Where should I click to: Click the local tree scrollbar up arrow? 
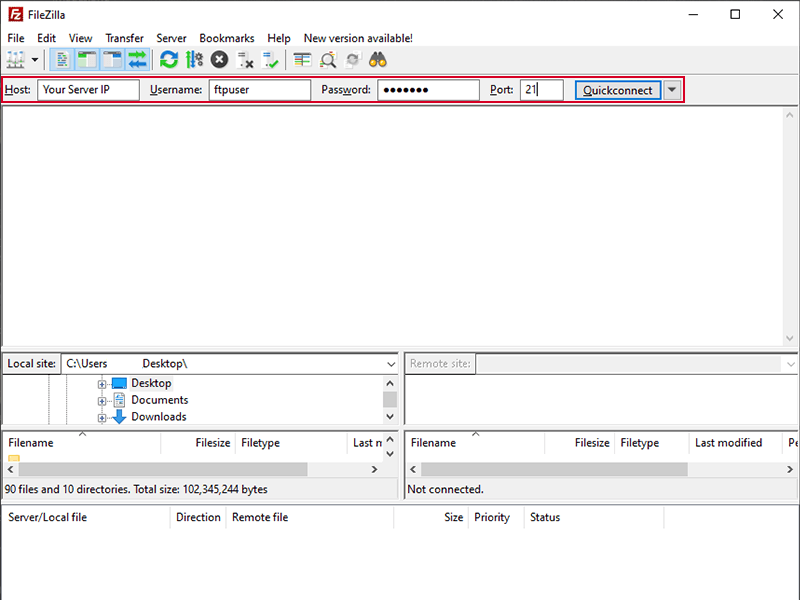[x=390, y=383]
